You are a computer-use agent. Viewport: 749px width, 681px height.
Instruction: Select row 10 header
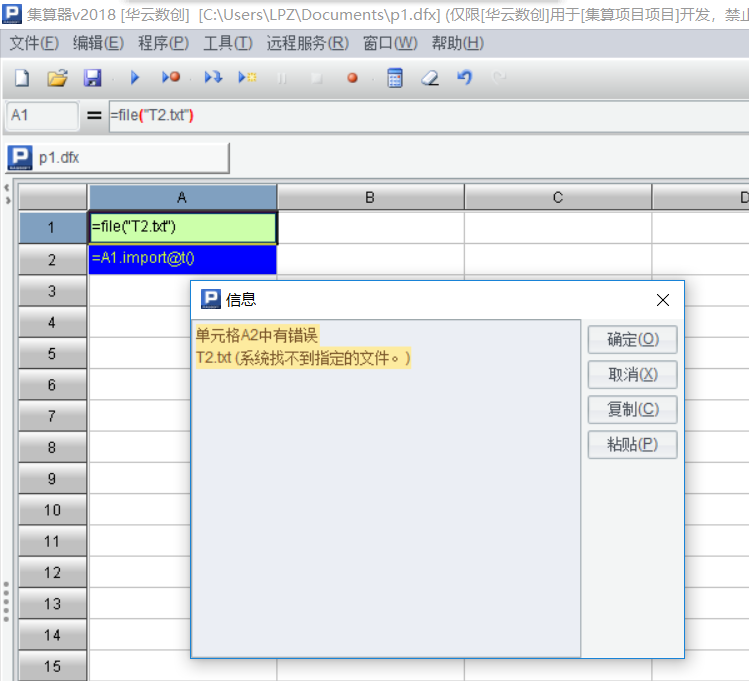[53, 510]
